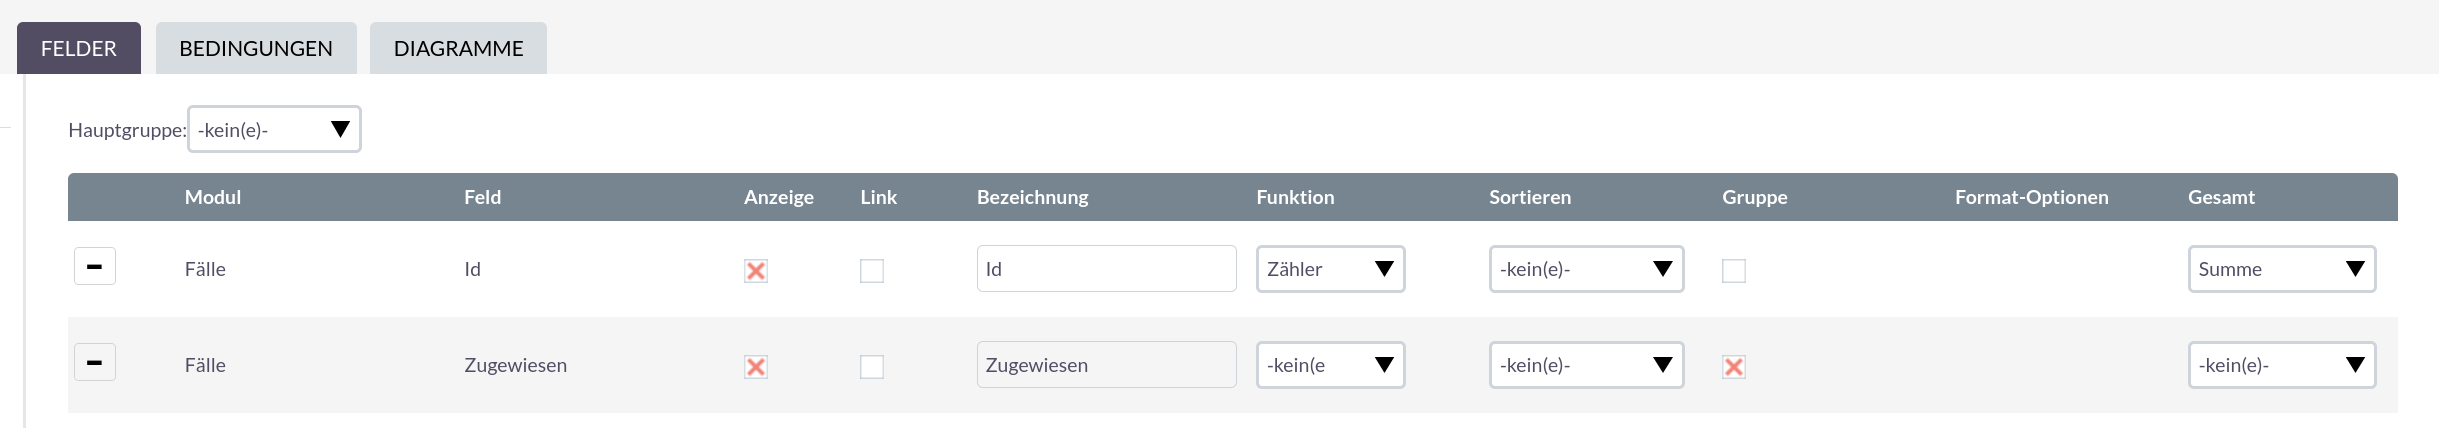This screenshot has height=428, width=2439.
Task: Remove the Zugewiesen field row with minus icon
Action: (95, 363)
